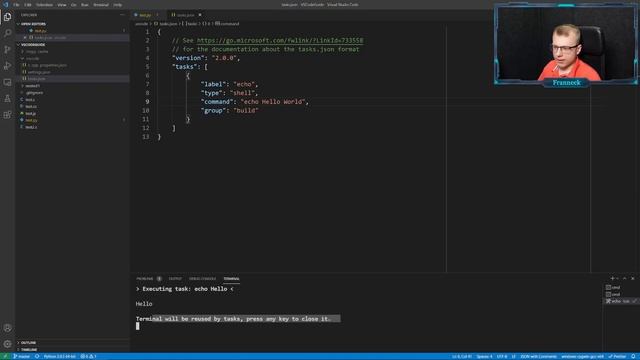The height and width of the screenshot is (360, 640).
Task: Open the Search view in activity bar
Action: click(x=7, y=33)
